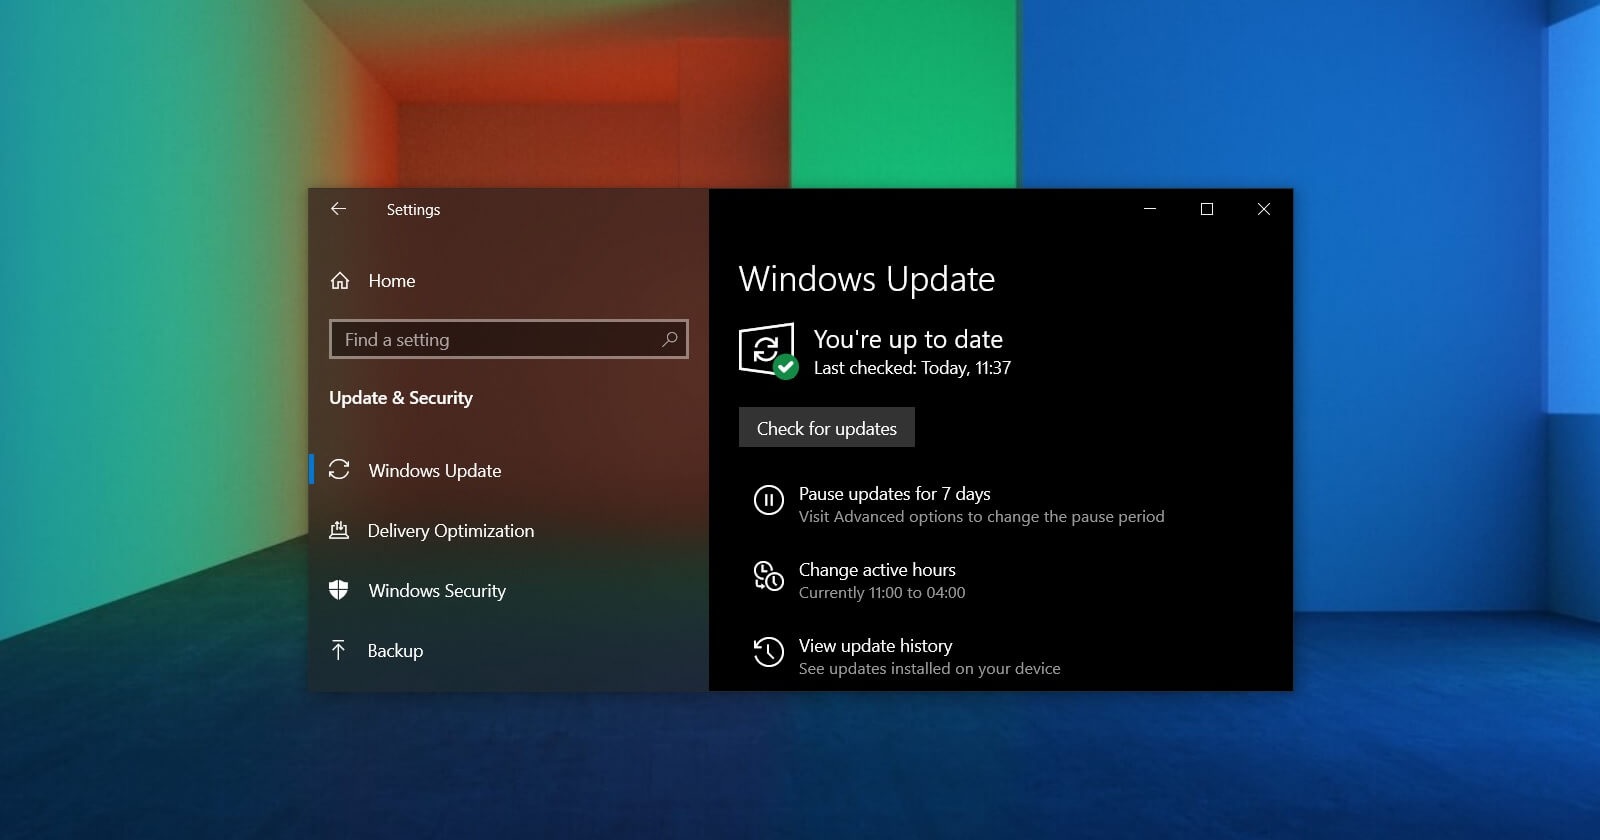Click Check for updates button
Image resolution: width=1600 pixels, height=840 pixels.
click(x=827, y=428)
